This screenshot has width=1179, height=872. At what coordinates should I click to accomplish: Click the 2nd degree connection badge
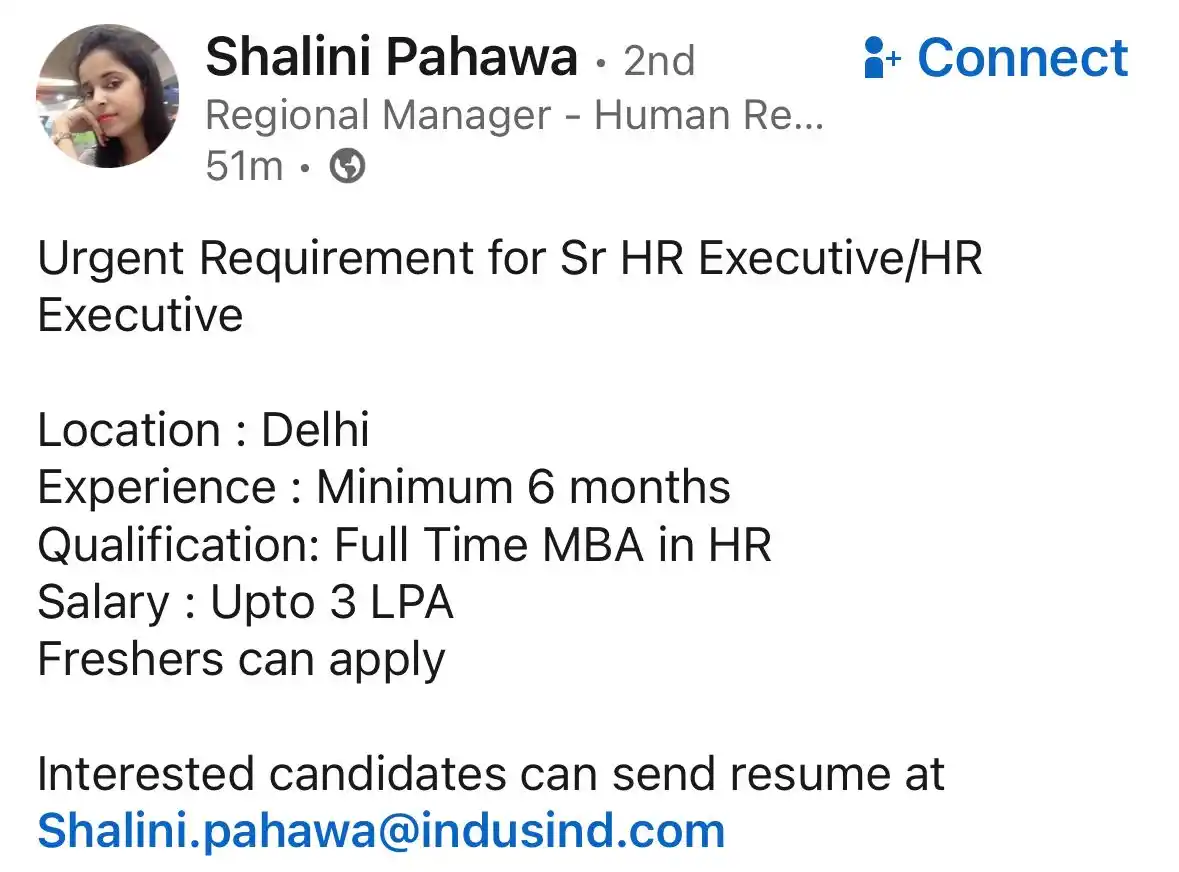pos(659,61)
